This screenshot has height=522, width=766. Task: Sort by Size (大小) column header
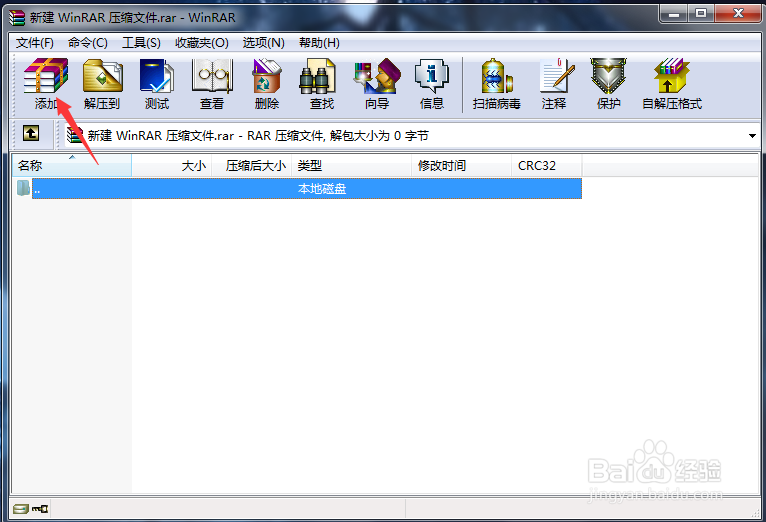[171, 166]
